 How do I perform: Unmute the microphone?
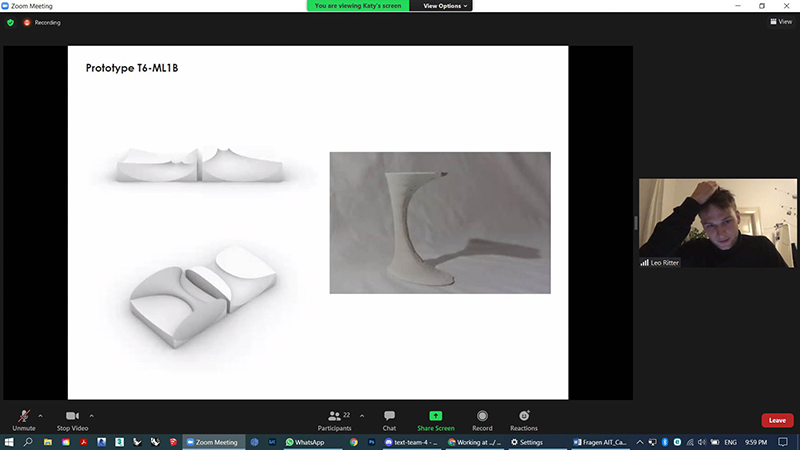point(23,420)
